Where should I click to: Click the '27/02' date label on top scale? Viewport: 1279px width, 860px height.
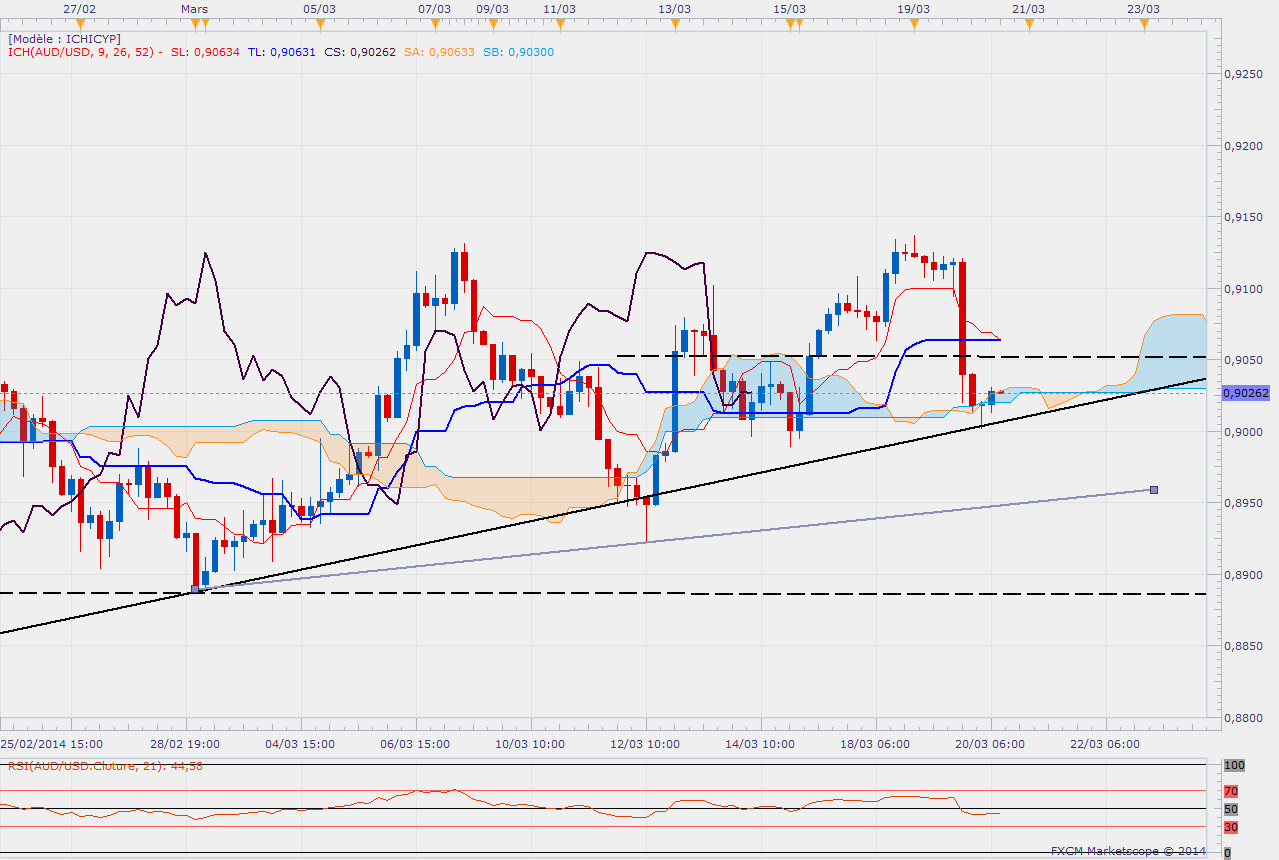[80, 9]
